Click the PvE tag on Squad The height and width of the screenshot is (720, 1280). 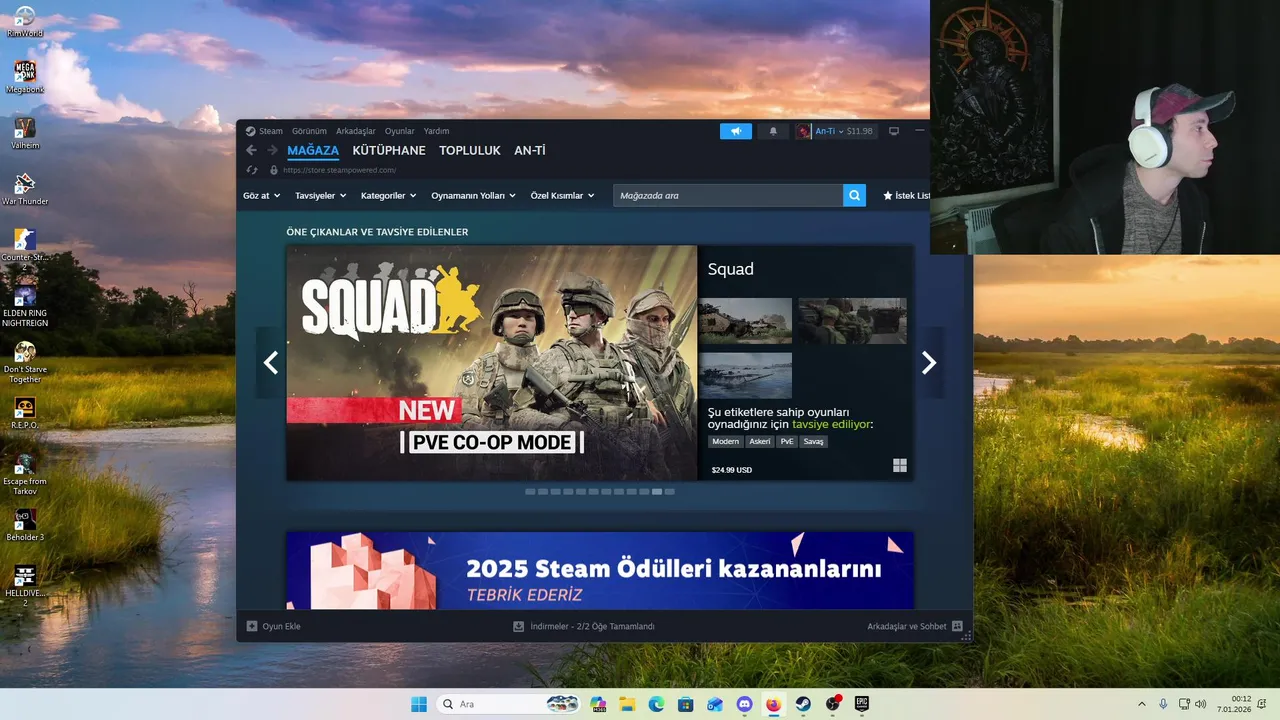(x=787, y=442)
